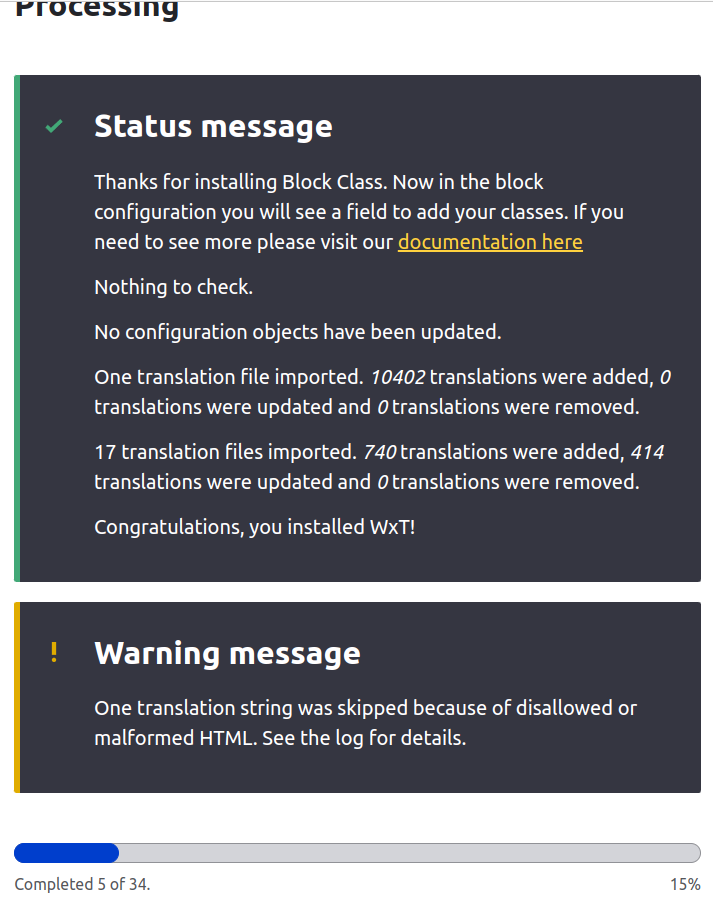Click the blue filled portion of the progress bar

coord(66,853)
